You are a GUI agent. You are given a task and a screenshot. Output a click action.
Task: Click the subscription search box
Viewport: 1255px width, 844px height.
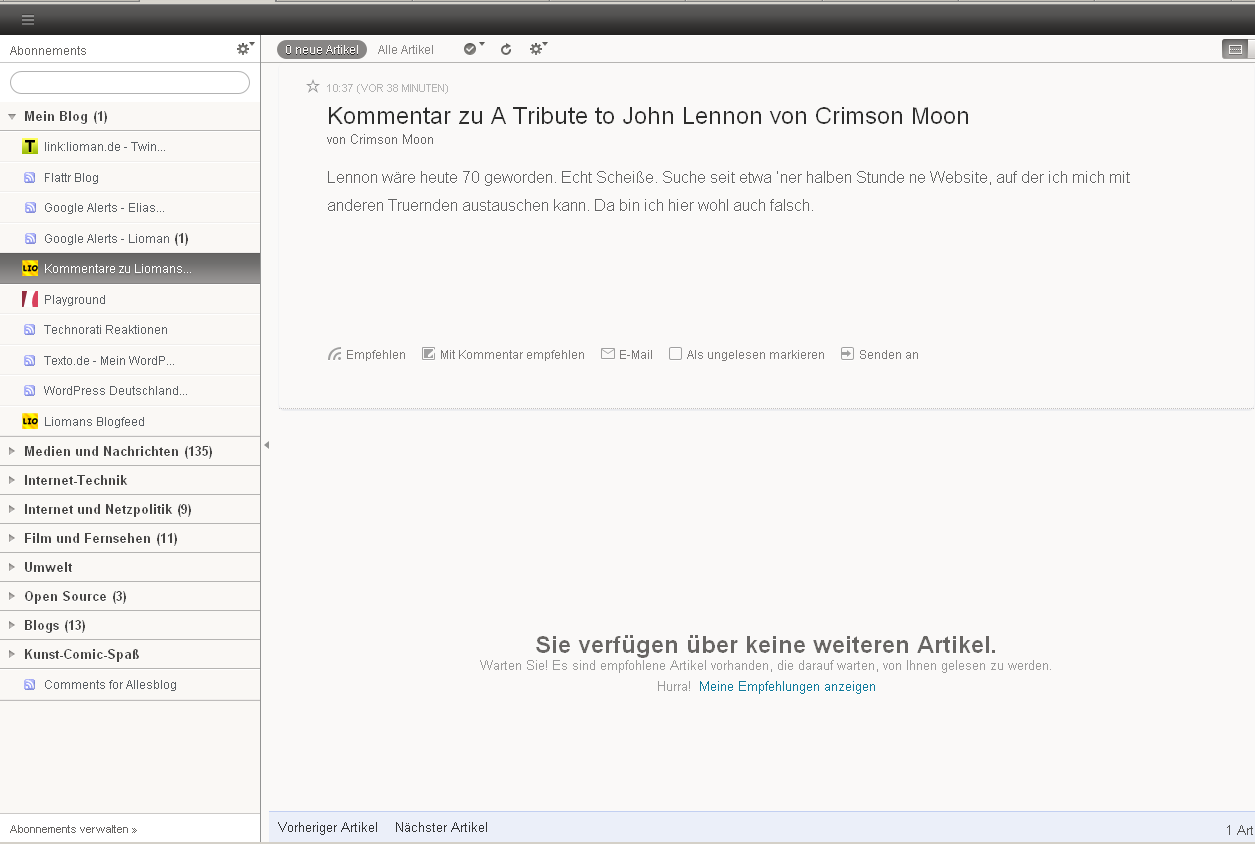coord(129,82)
